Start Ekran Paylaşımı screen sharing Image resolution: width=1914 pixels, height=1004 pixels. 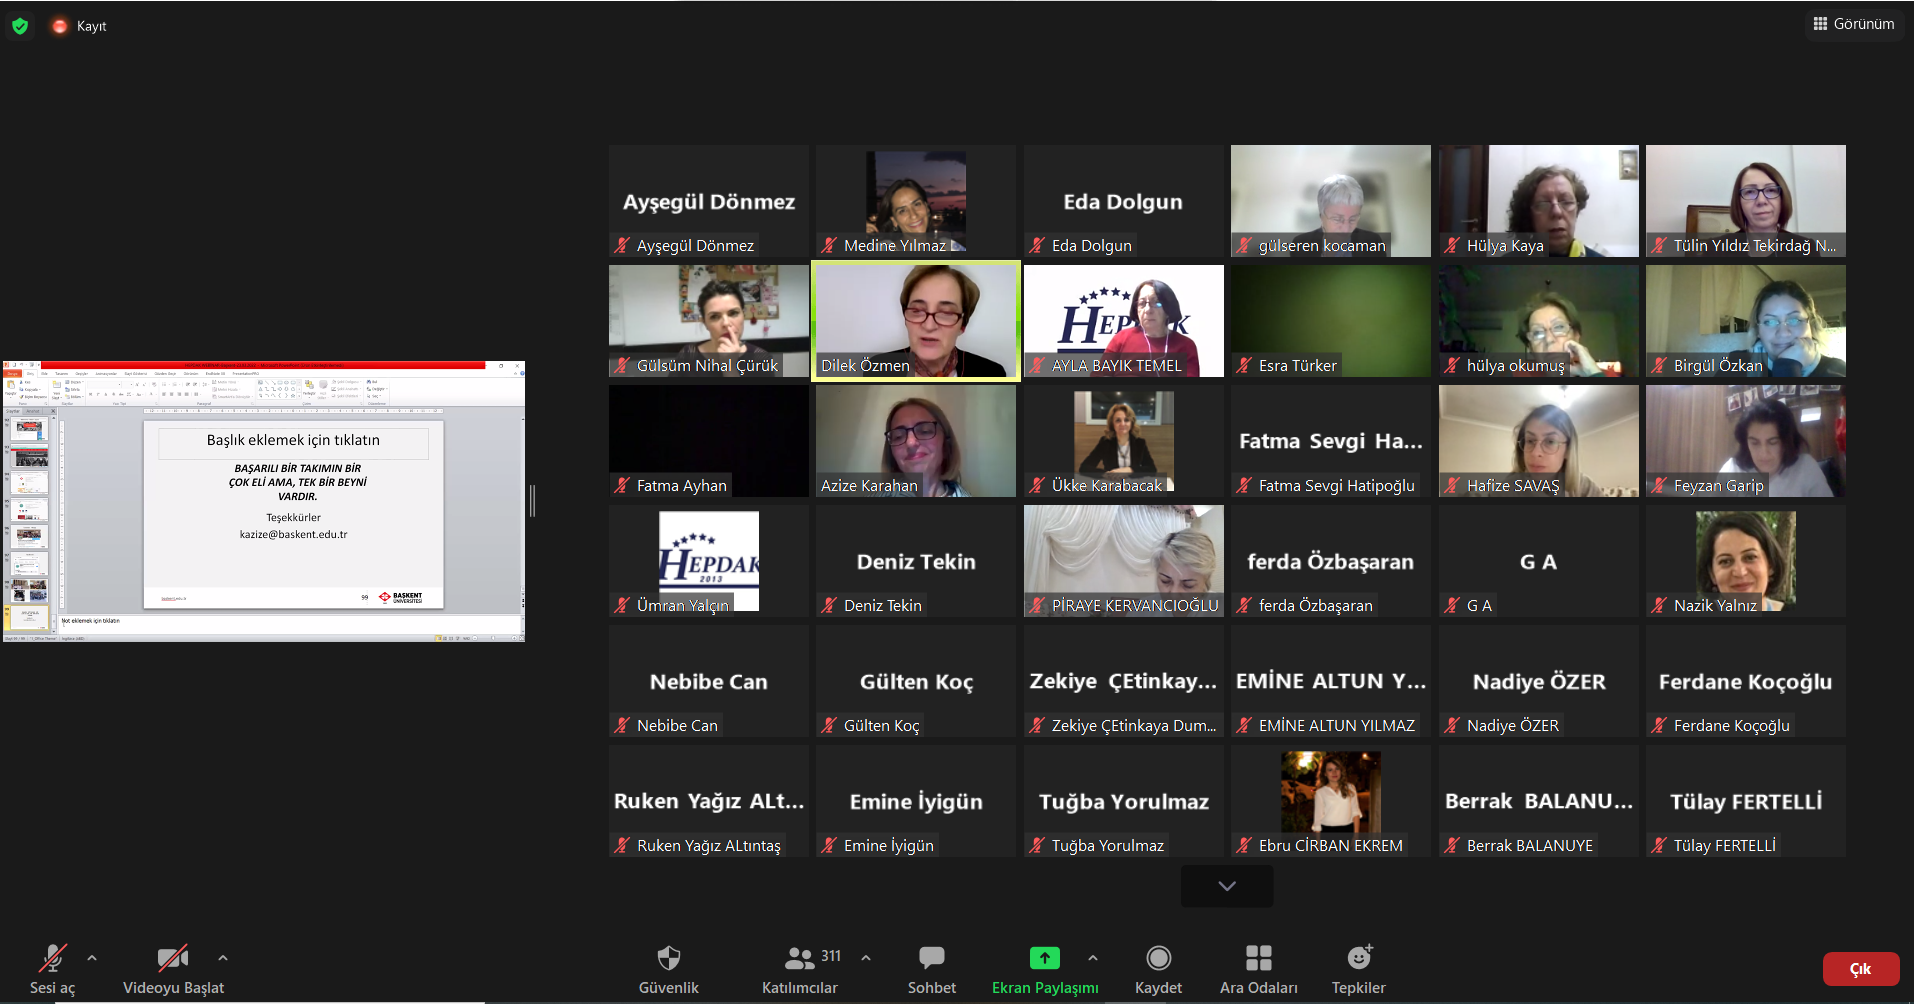(1044, 959)
